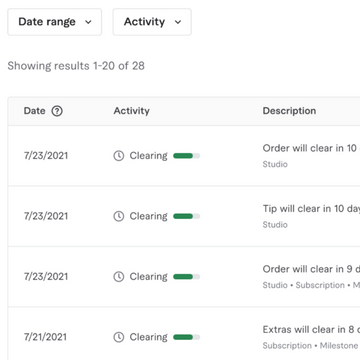Click green progress bar in first Clearing row
360x360 pixels.
pos(187,156)
